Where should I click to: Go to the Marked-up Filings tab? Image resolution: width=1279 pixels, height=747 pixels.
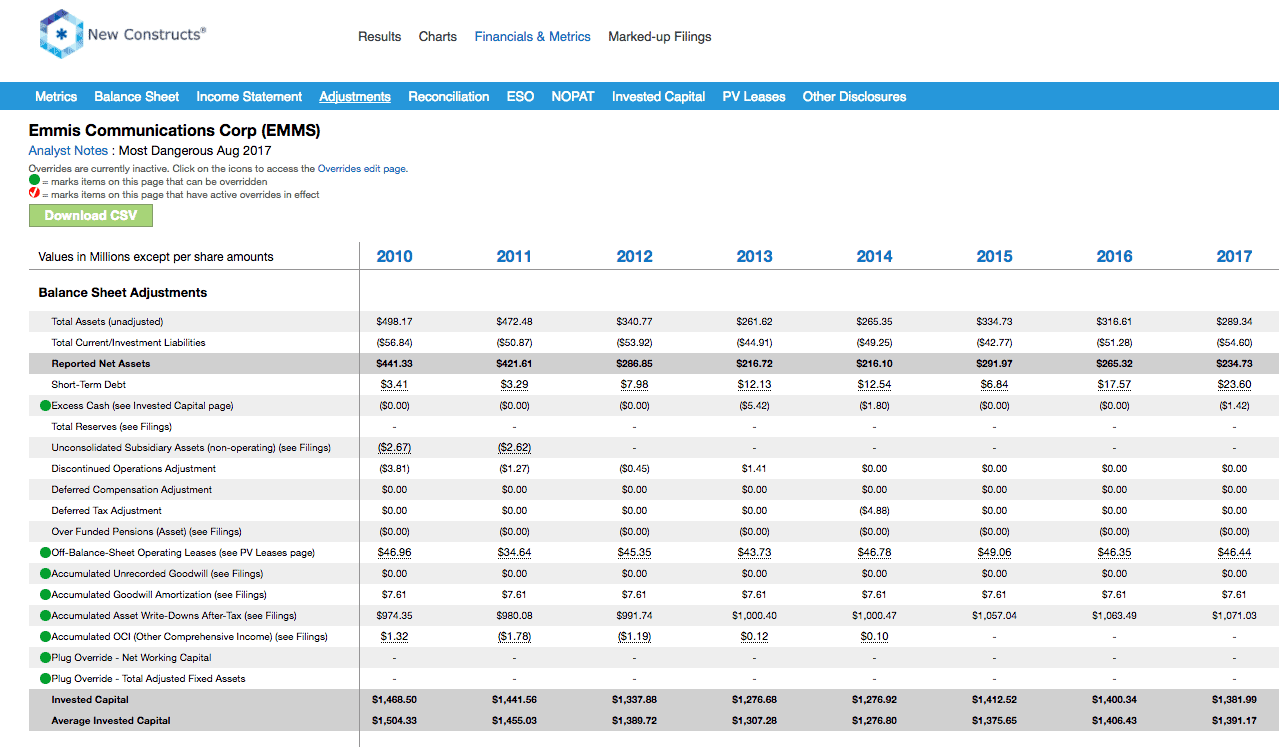click(x=660, y=37)
